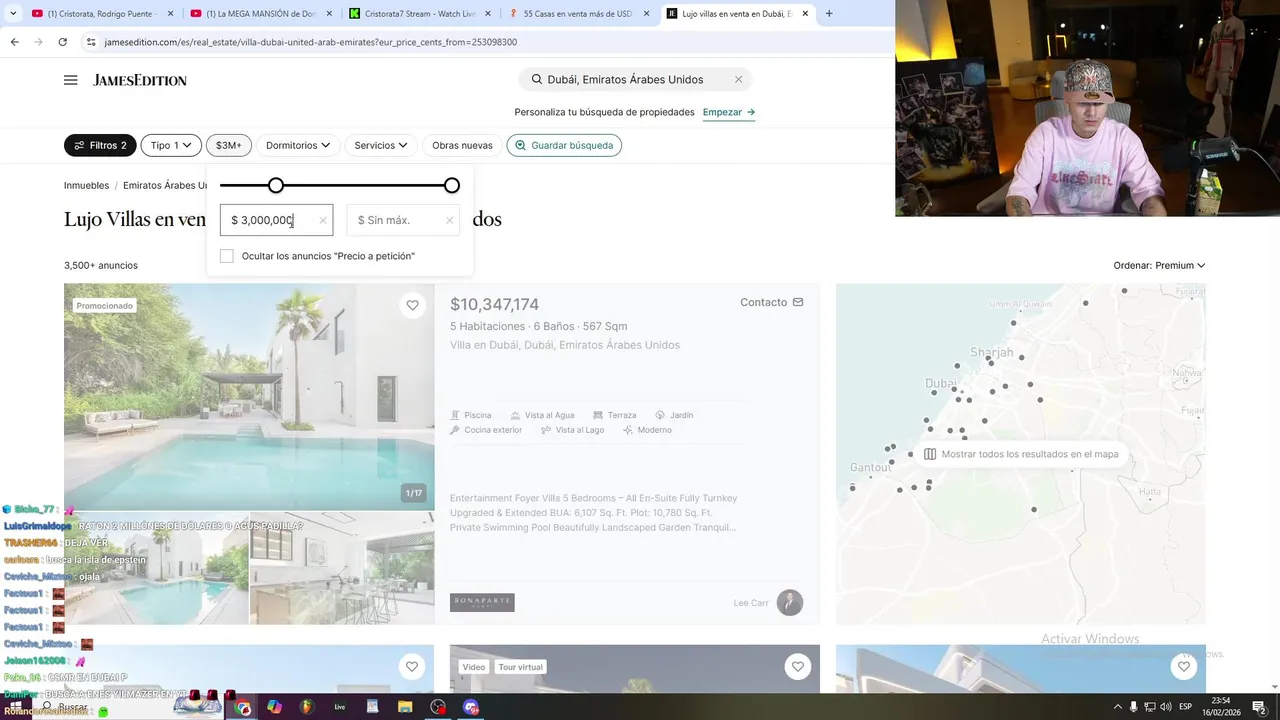
Task: Close the 55 Casas en venta tab
Action: pos(646,14)
